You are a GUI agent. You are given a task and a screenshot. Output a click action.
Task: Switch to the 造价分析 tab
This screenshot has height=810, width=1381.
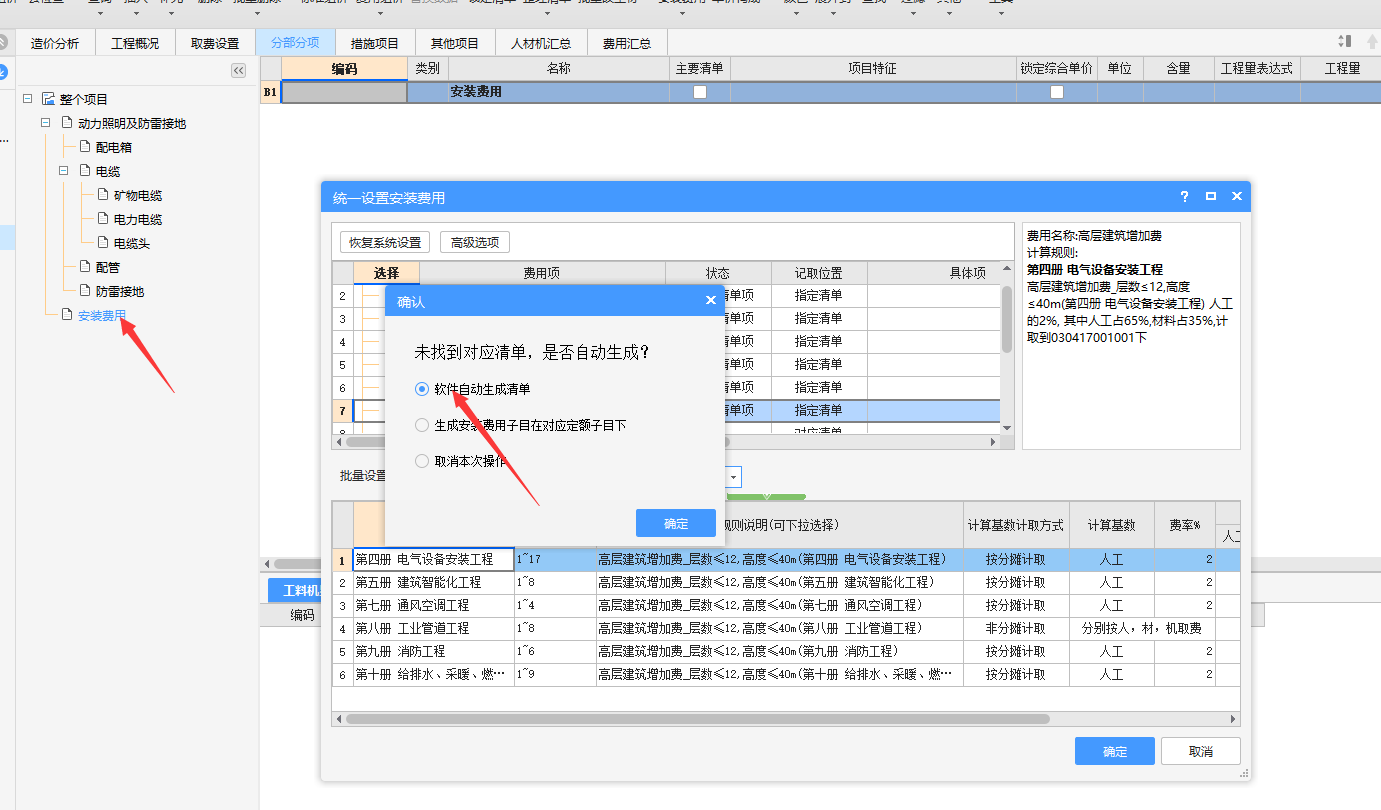click(55, 43)
